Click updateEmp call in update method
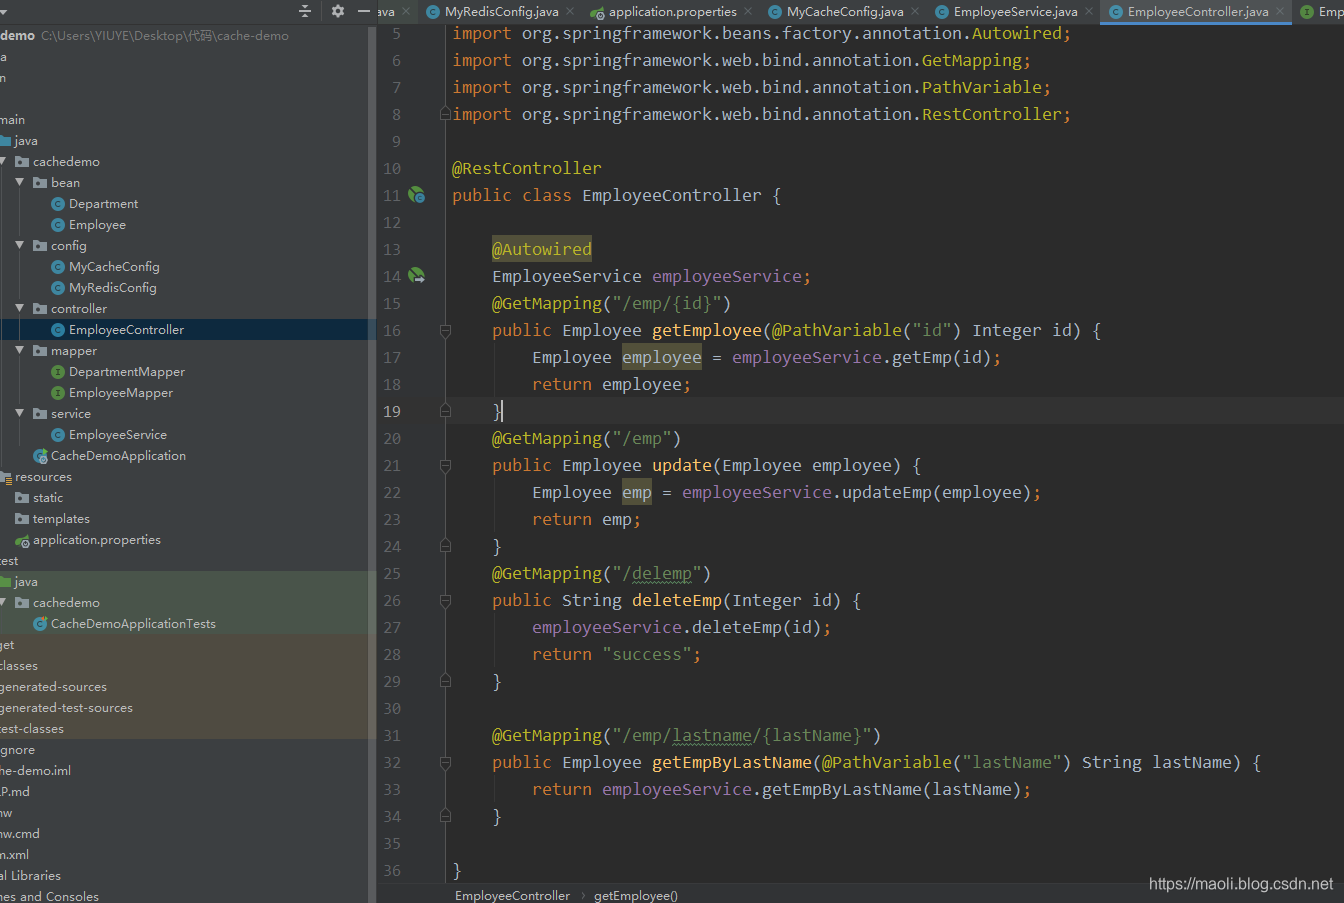 (887, 492)
